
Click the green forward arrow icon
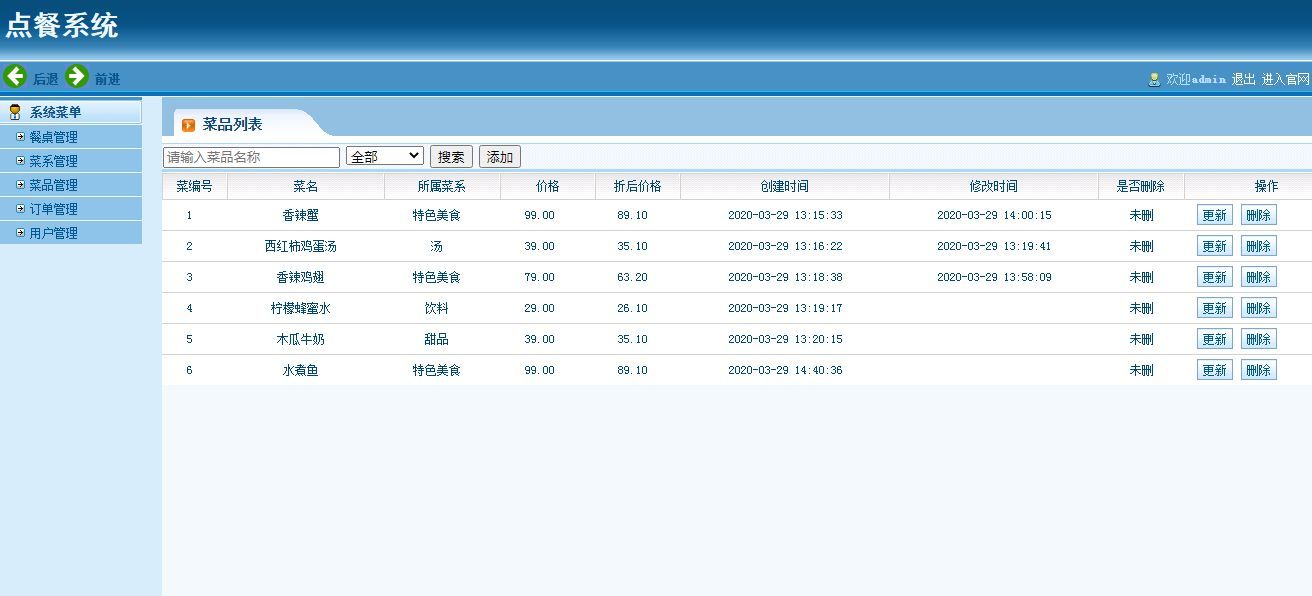77,76
